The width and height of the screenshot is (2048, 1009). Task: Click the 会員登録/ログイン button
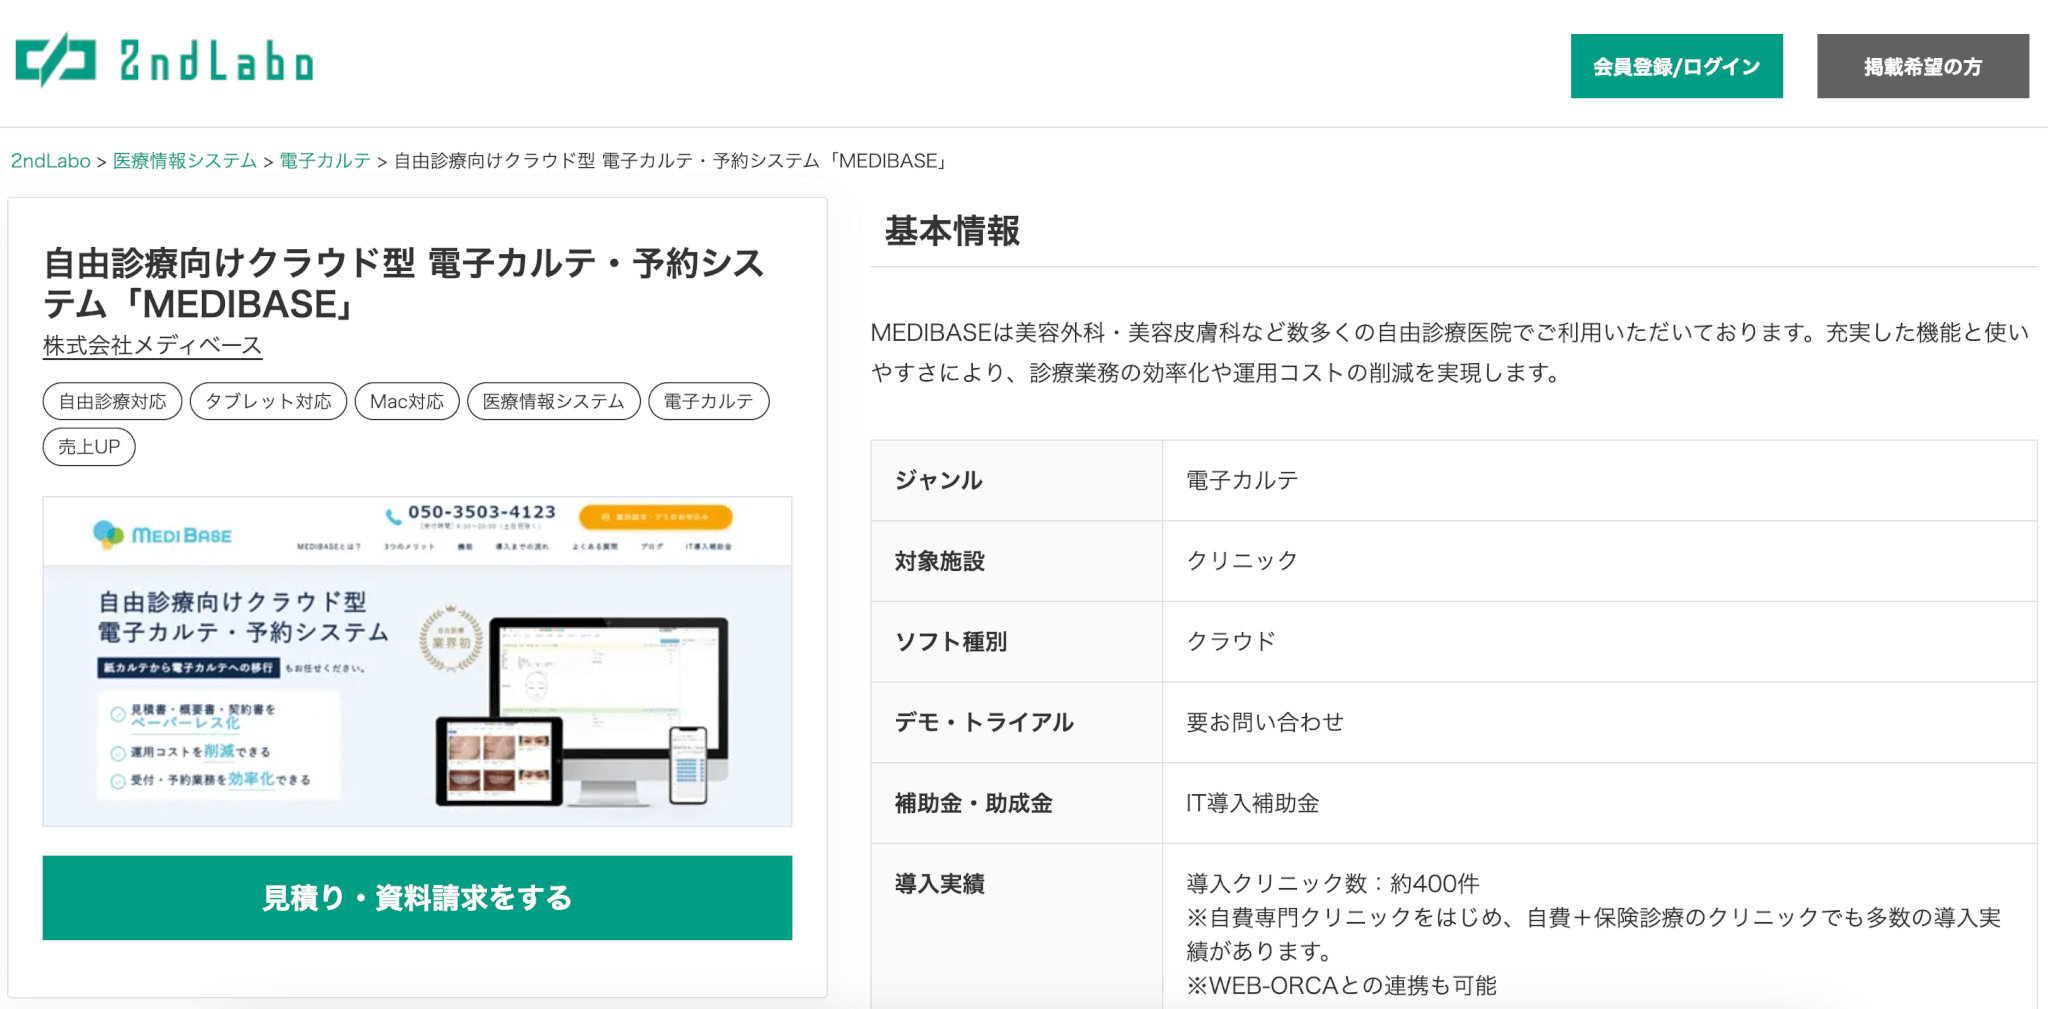(1676, 66)
